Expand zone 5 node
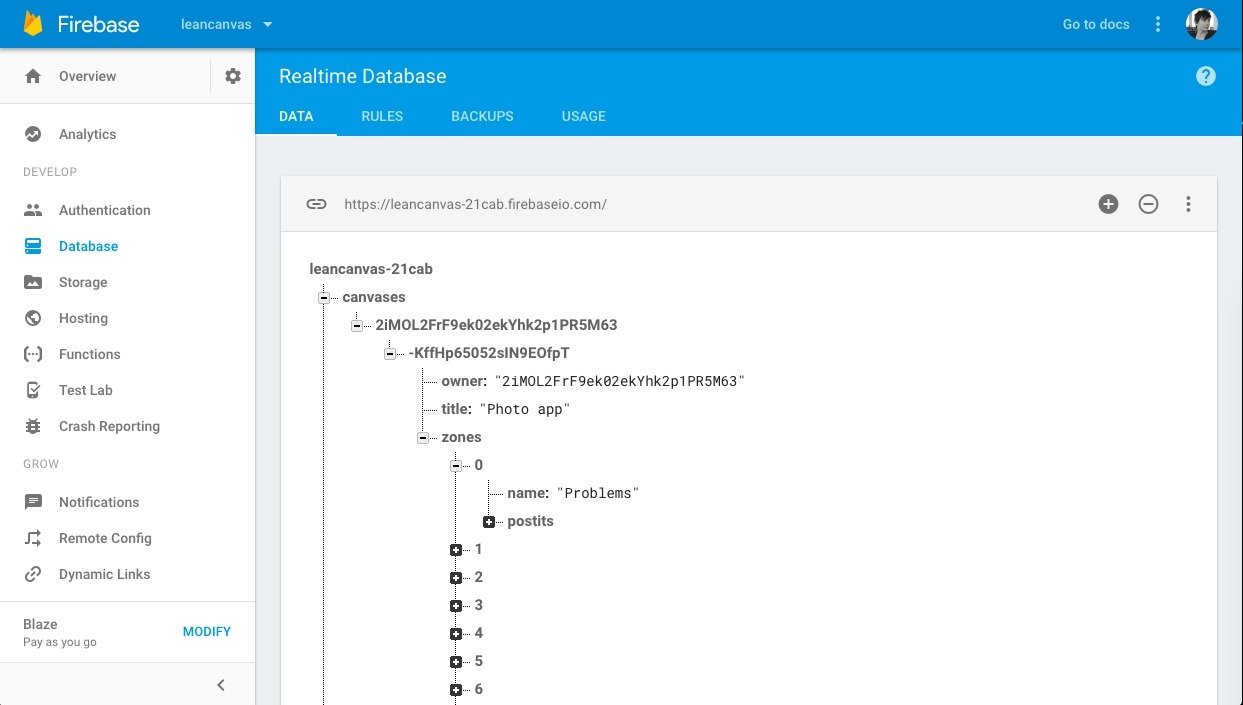Screen dimensions: 1243x705 (x=455, y=662)
